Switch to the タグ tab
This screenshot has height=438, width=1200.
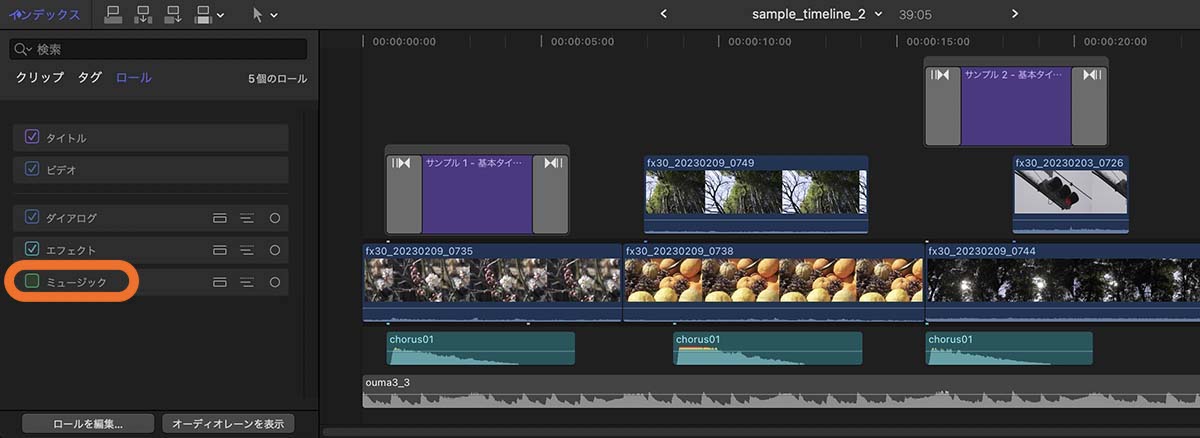(90, 78)
